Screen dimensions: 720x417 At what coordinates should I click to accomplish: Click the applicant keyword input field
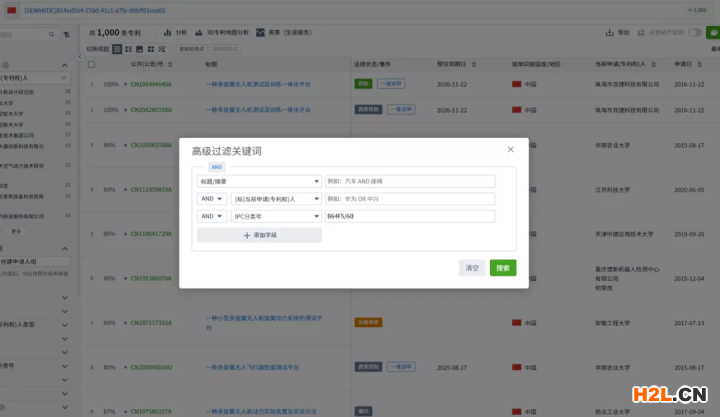point(410,199)
